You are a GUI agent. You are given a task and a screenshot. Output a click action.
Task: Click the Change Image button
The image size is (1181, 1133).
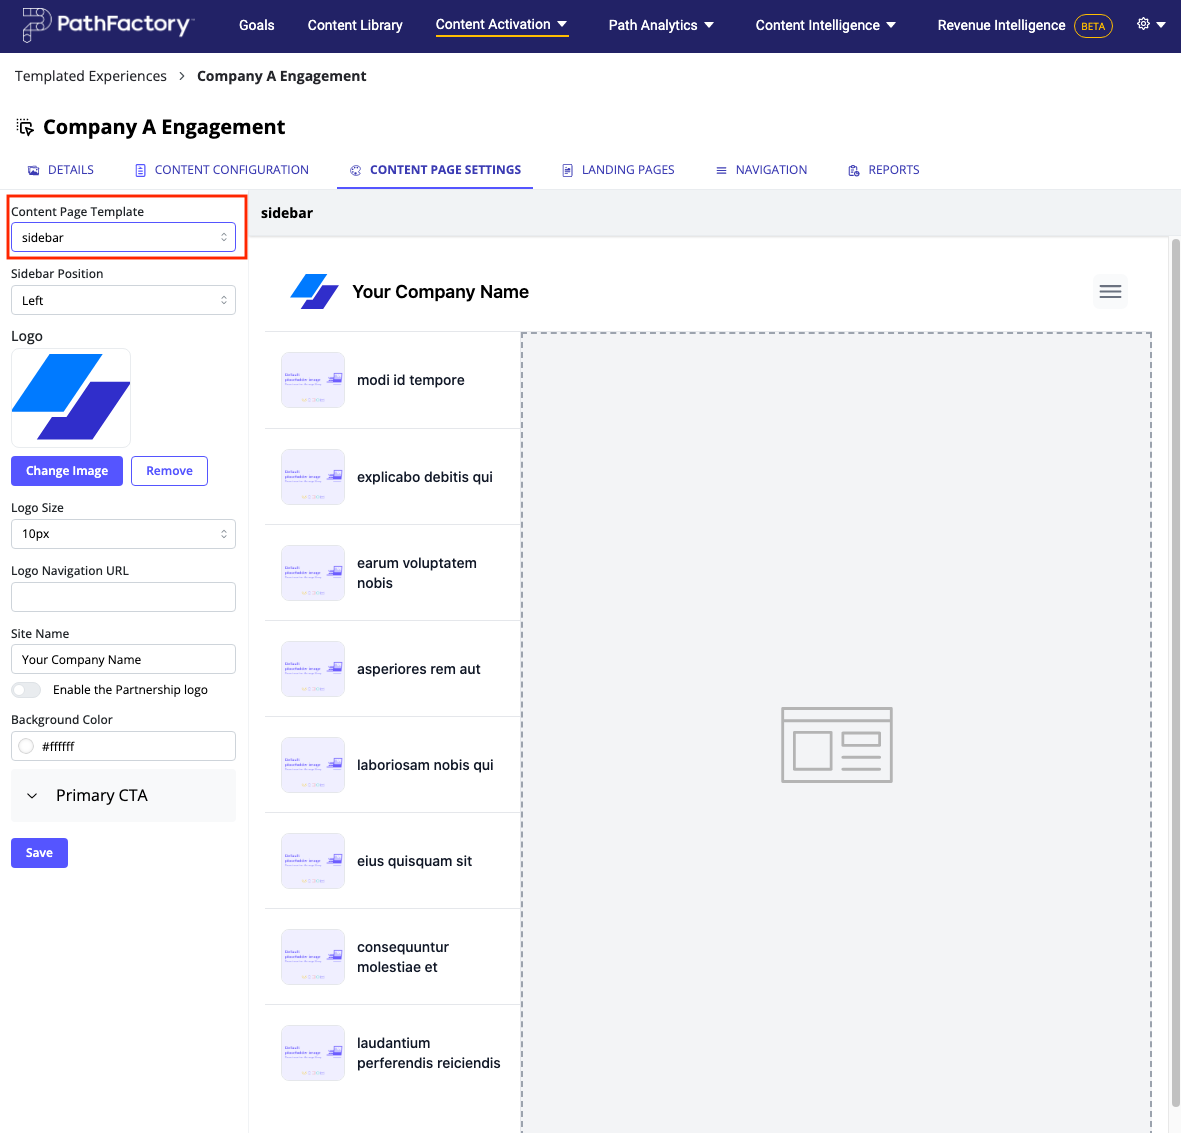pos(66,470)
